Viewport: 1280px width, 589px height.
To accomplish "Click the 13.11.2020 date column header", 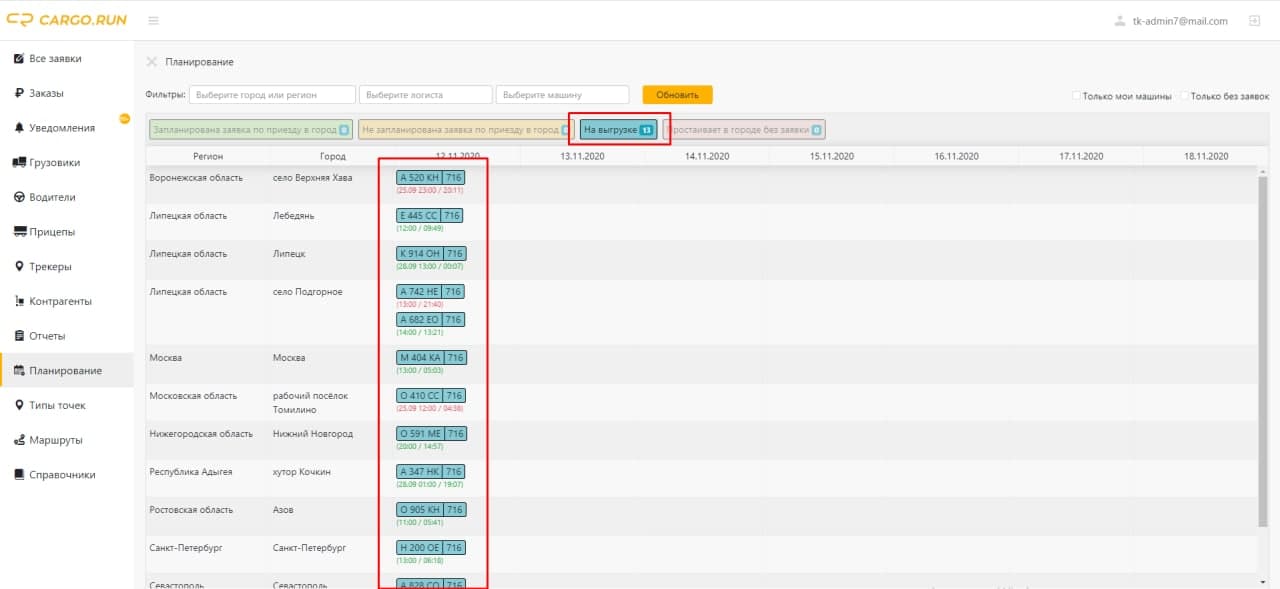I will point(582,156).
